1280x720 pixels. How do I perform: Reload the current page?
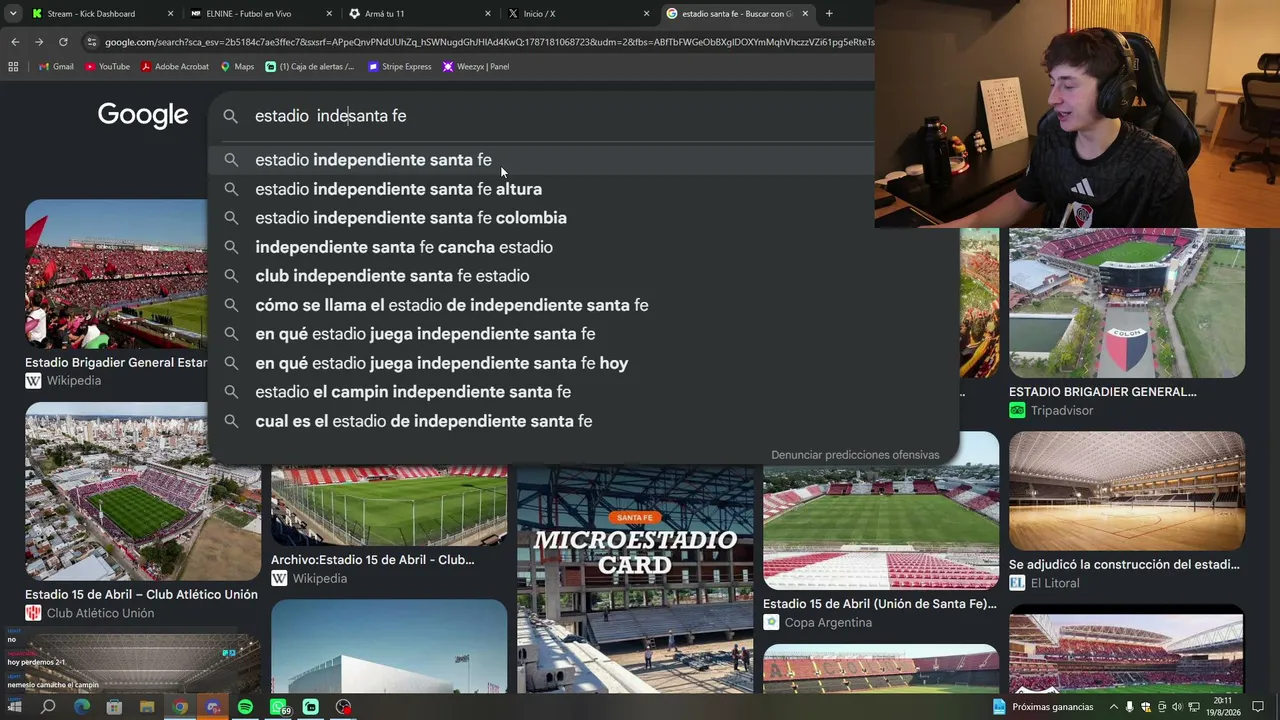click(63, 42)
